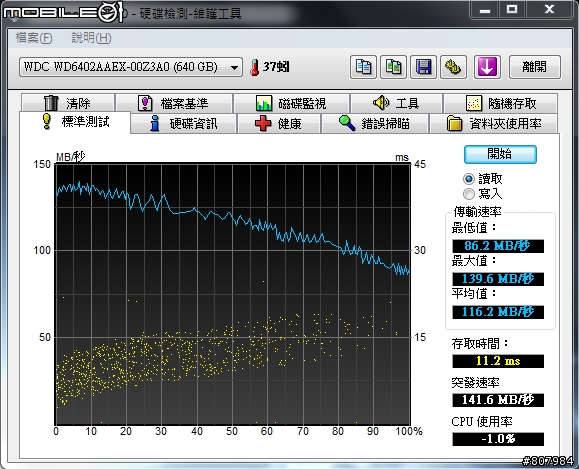
Task: Minimize the window
Action: (484, 9)
